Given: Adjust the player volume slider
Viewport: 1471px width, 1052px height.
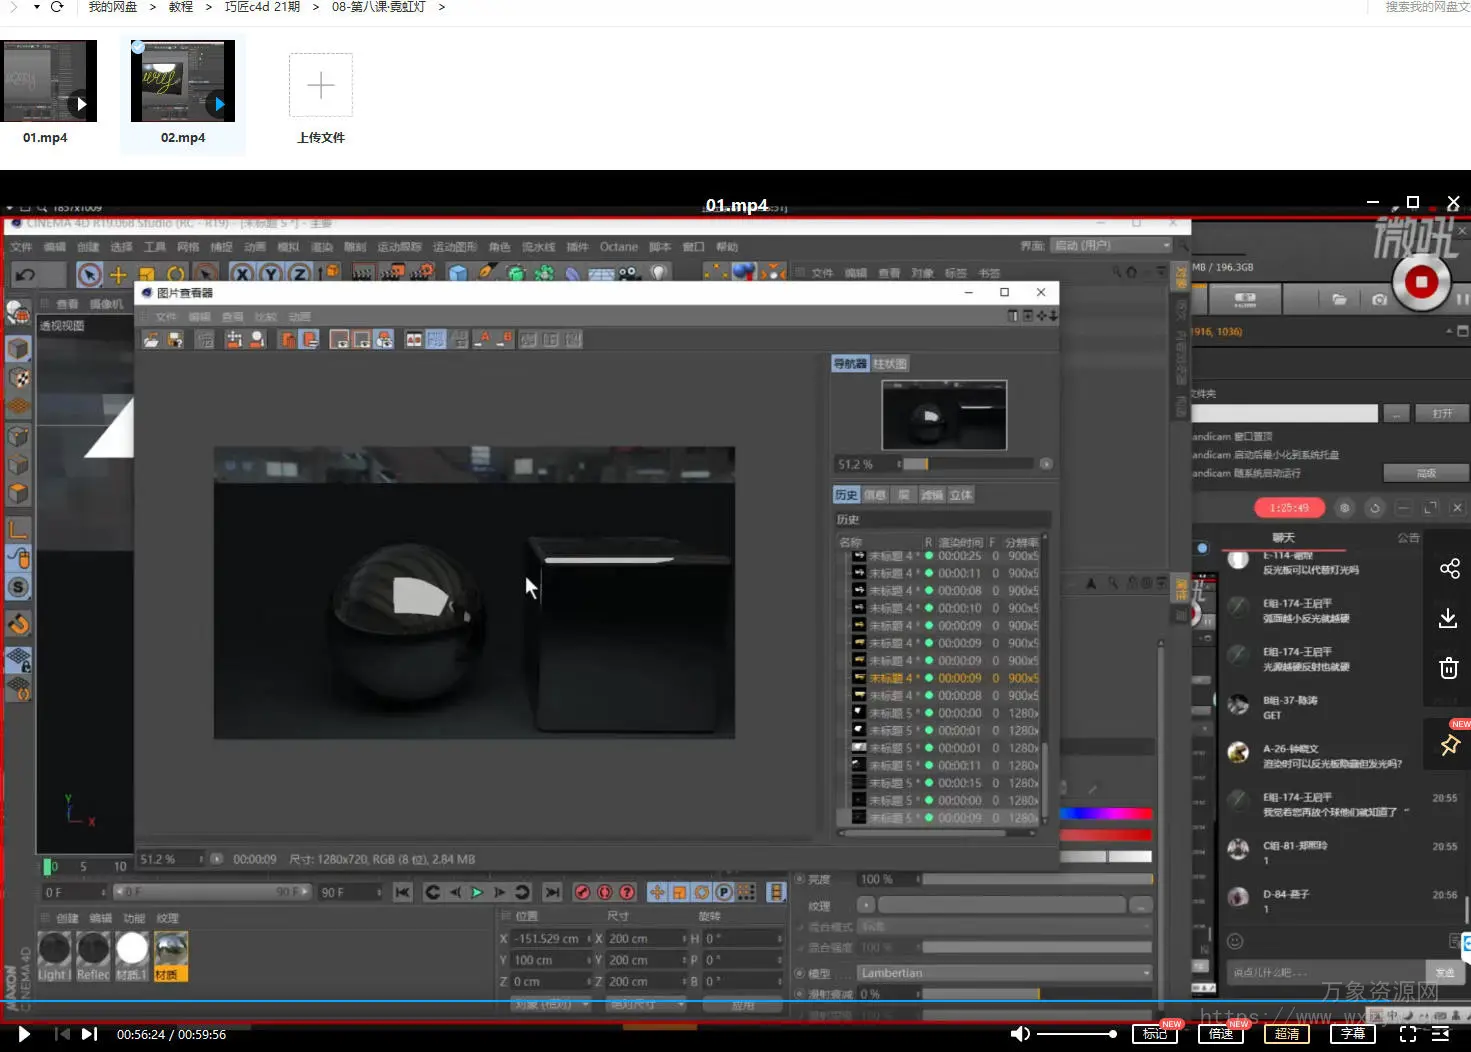Looking at the screenshot, I should (1075, 1034).
